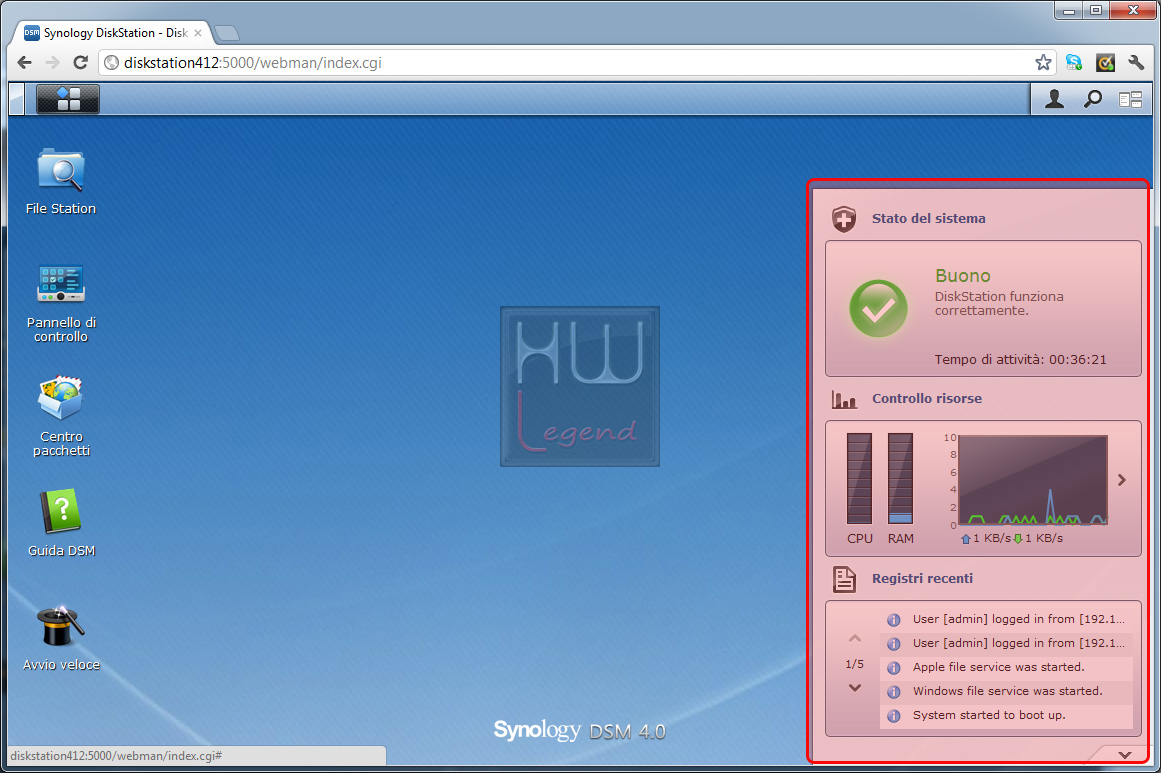Go to next log page with down chevron

854,688
